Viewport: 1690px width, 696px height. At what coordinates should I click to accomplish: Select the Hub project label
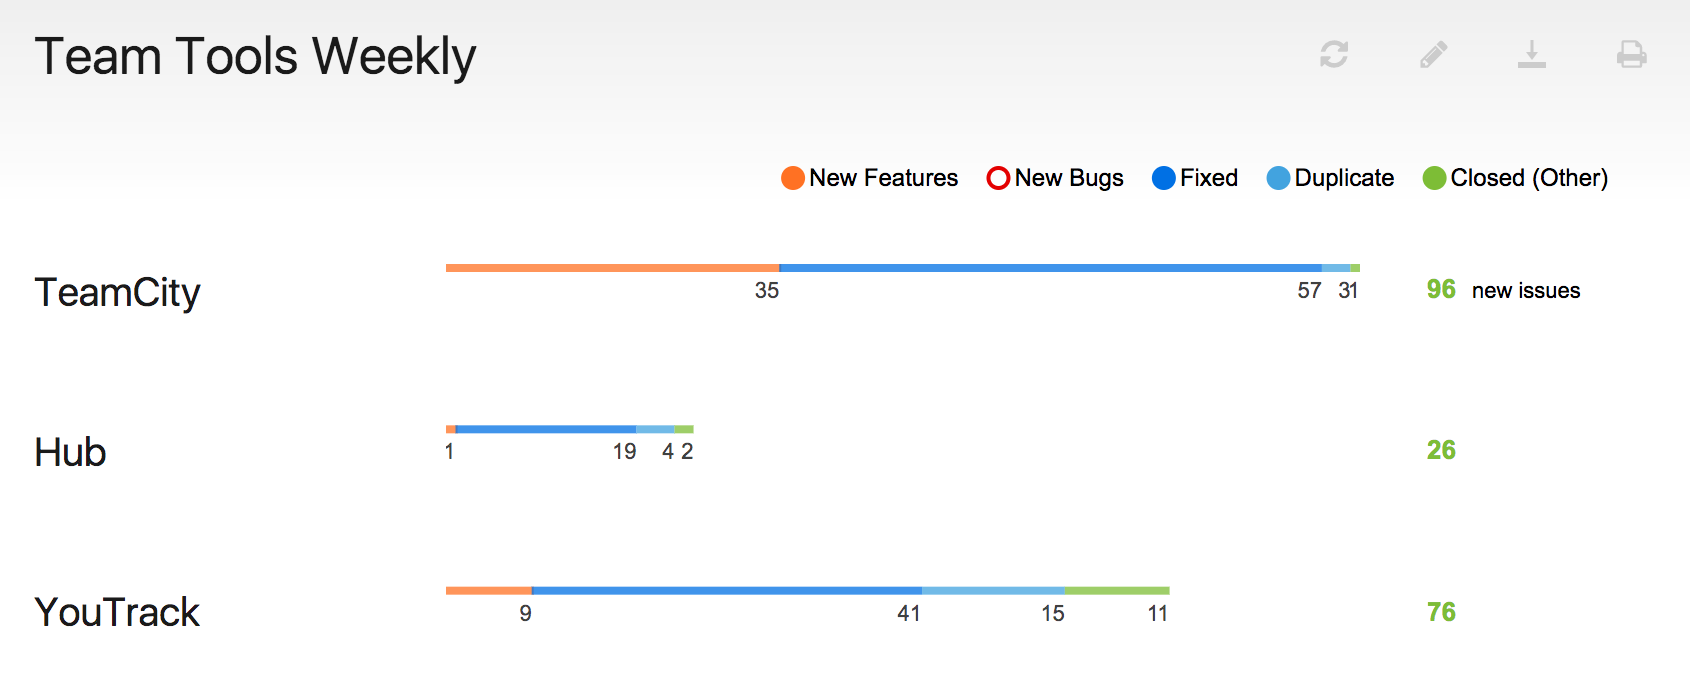(x=70, y=452)
